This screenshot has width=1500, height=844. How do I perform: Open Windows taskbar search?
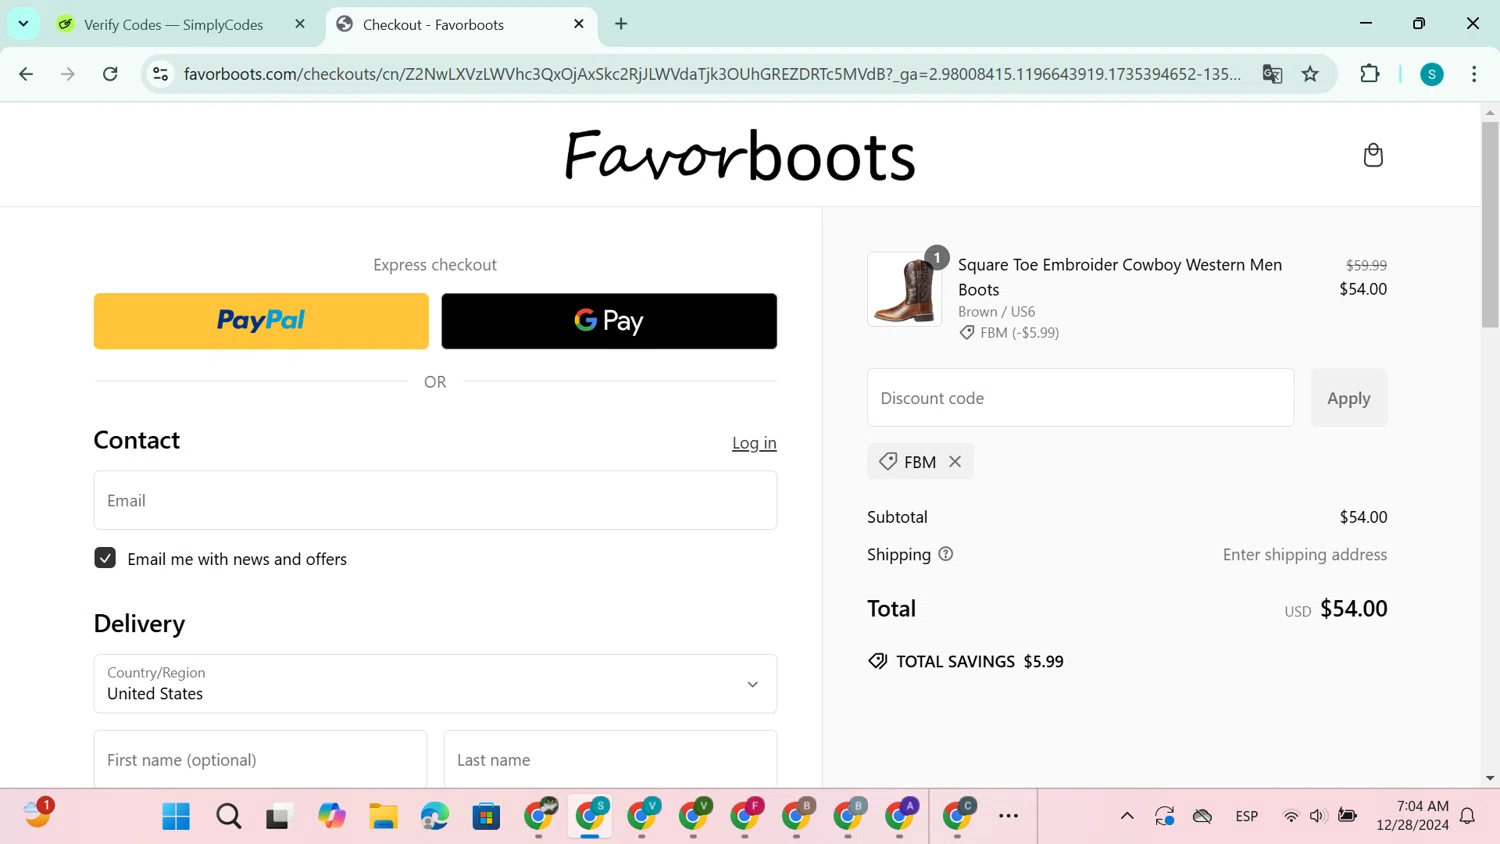point(228,817)
